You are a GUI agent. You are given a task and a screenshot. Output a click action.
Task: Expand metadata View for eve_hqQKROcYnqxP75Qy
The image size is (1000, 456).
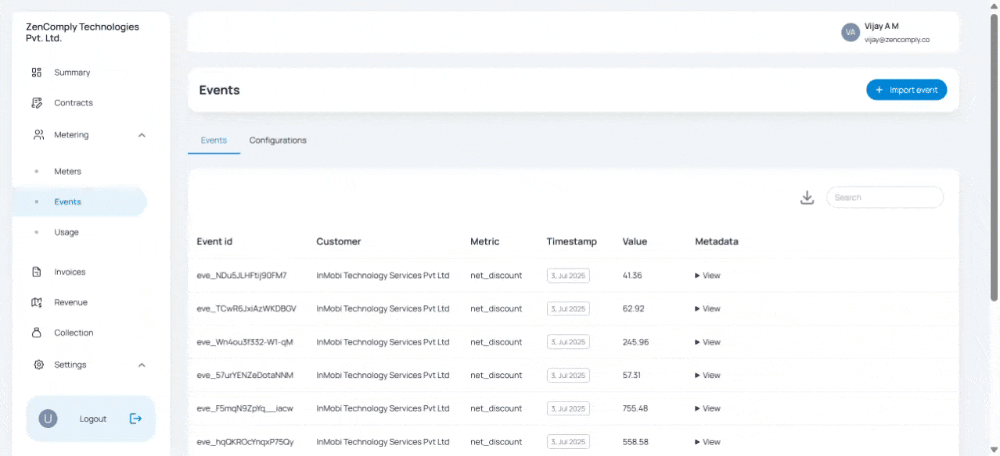click(707, 441)
